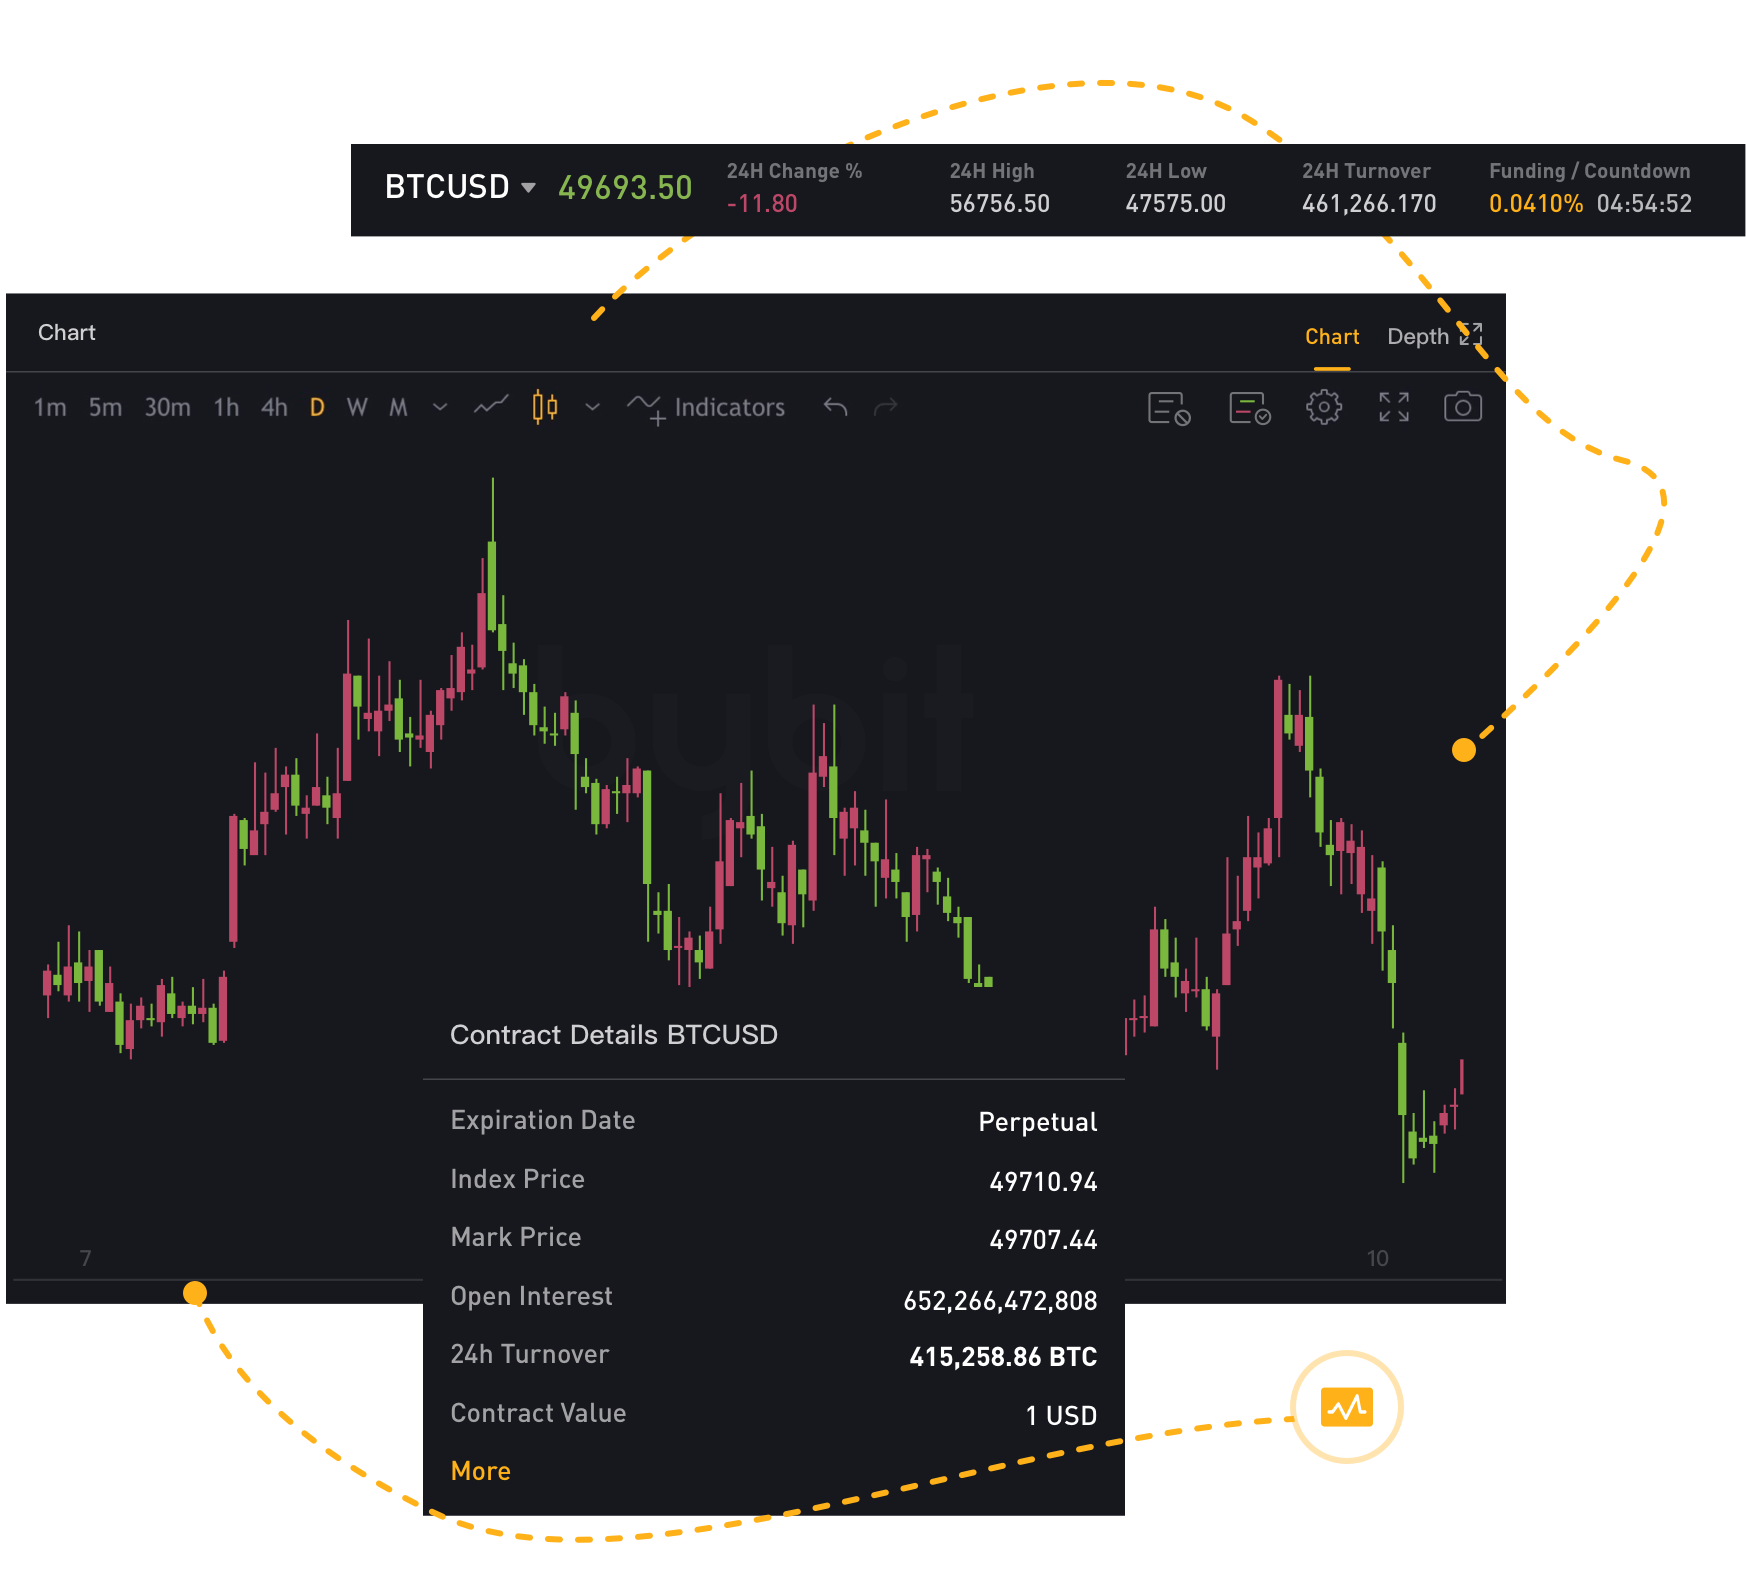Expand the chart panel with arrows icon

(x=1470, y=334)
